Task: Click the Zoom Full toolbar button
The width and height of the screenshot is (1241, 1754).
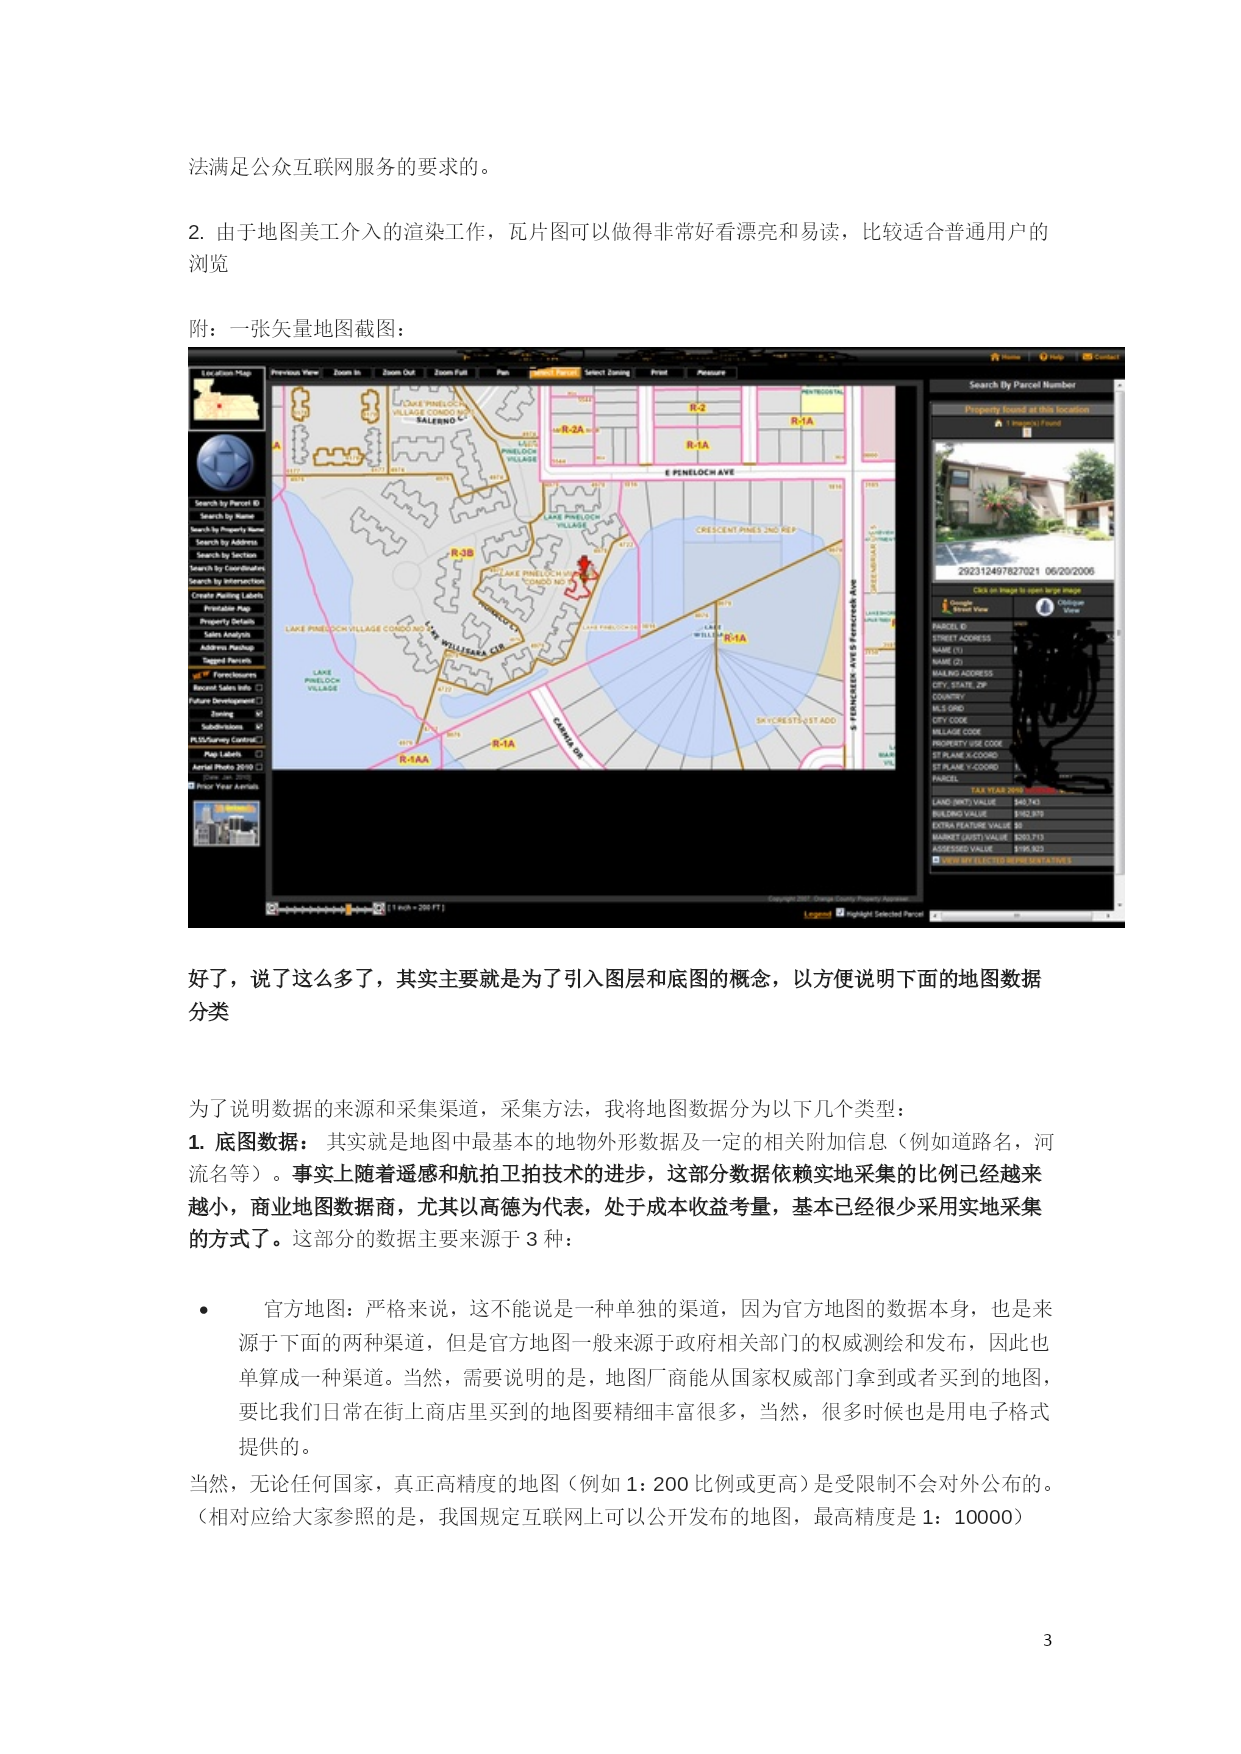Action: (x=450, y=373)
